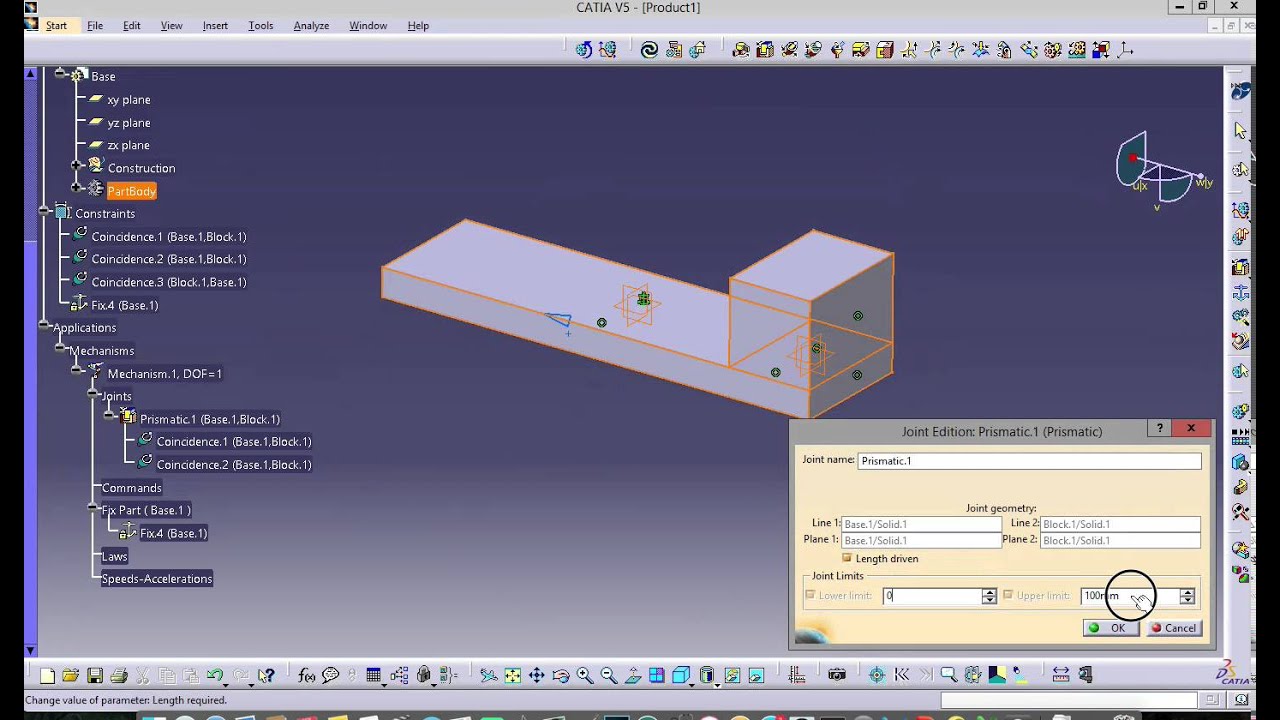Open the Formula f(x) tool

point(306,676)
